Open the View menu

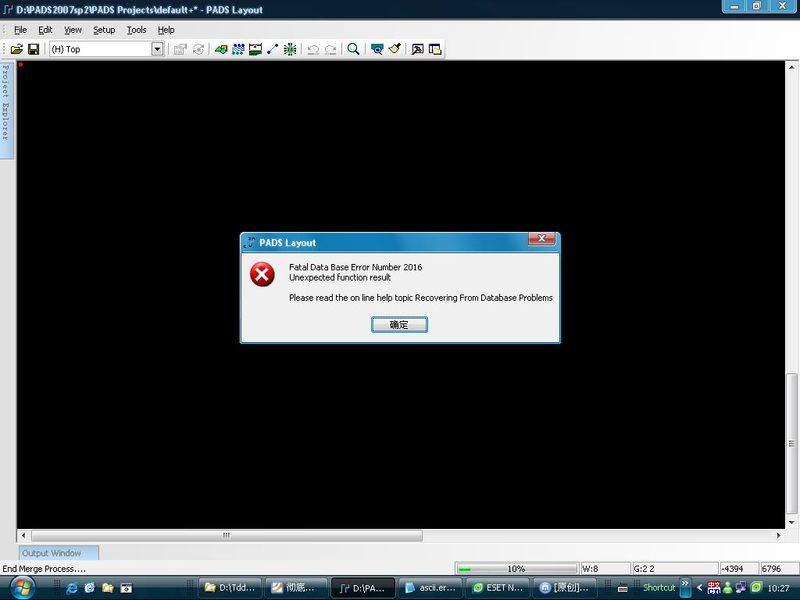click(x=72, y=30)
